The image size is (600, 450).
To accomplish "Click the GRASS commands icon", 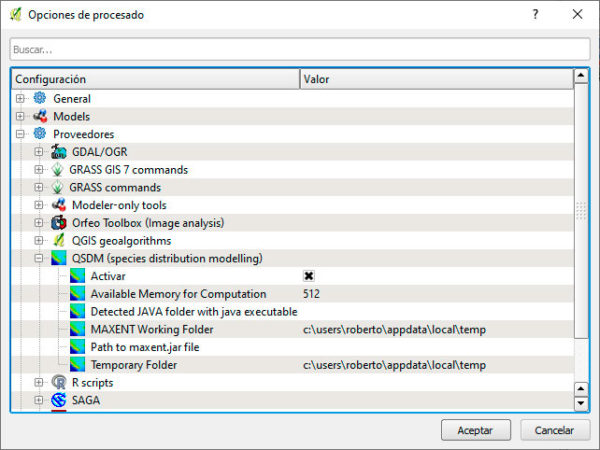I will pos(57,188).
